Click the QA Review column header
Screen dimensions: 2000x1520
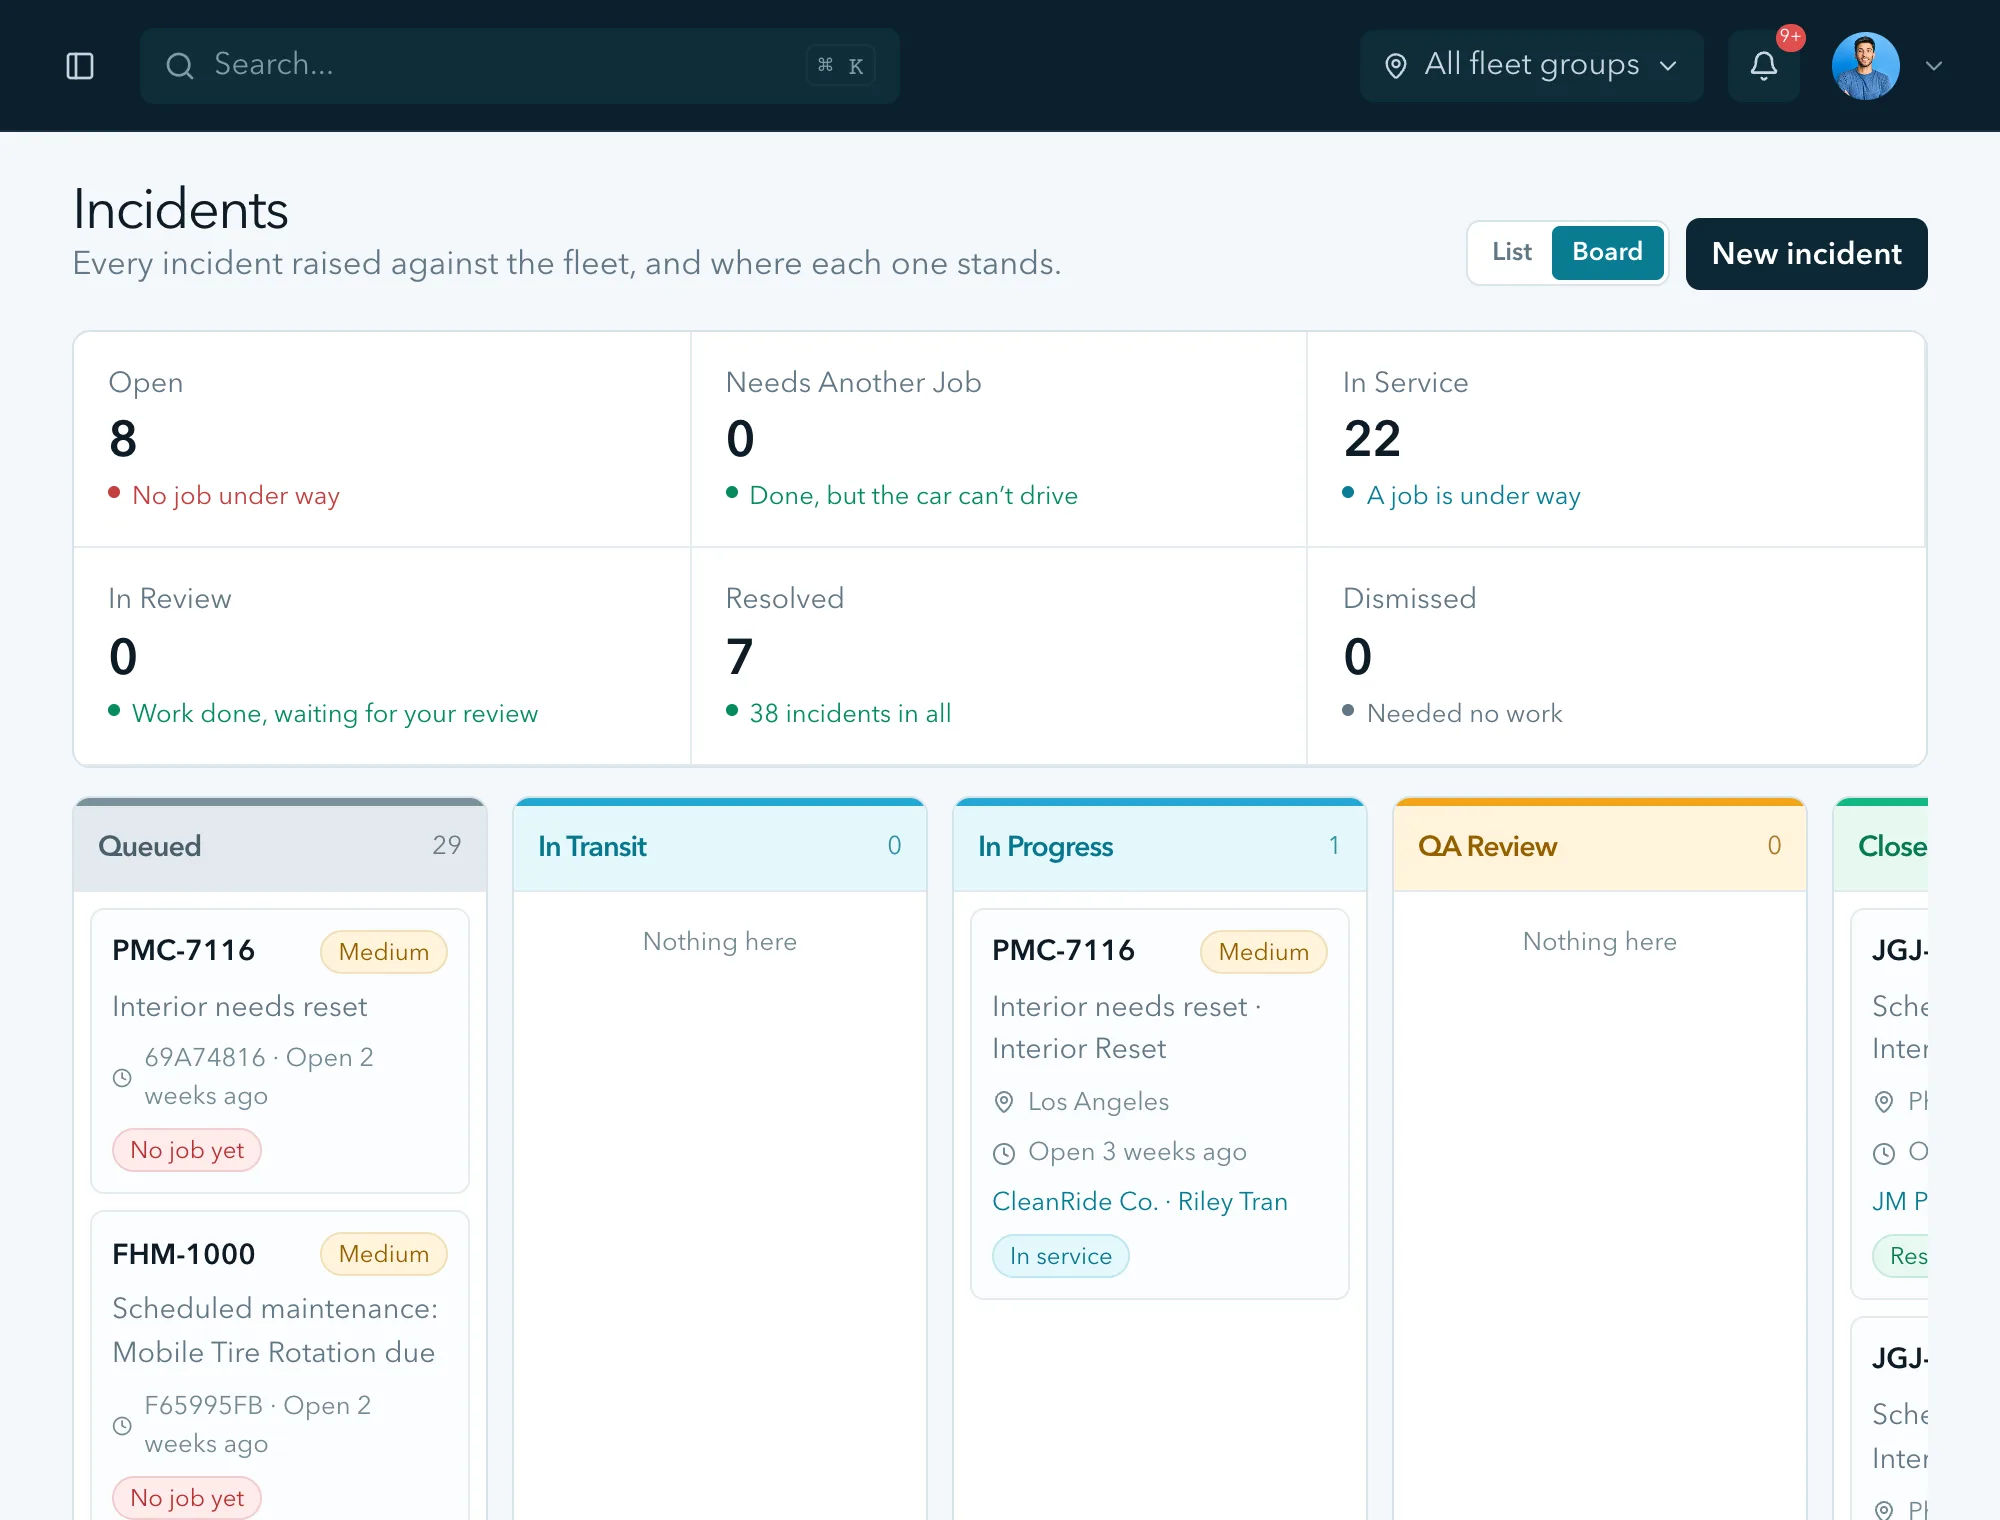click(x=1600, y=846)
